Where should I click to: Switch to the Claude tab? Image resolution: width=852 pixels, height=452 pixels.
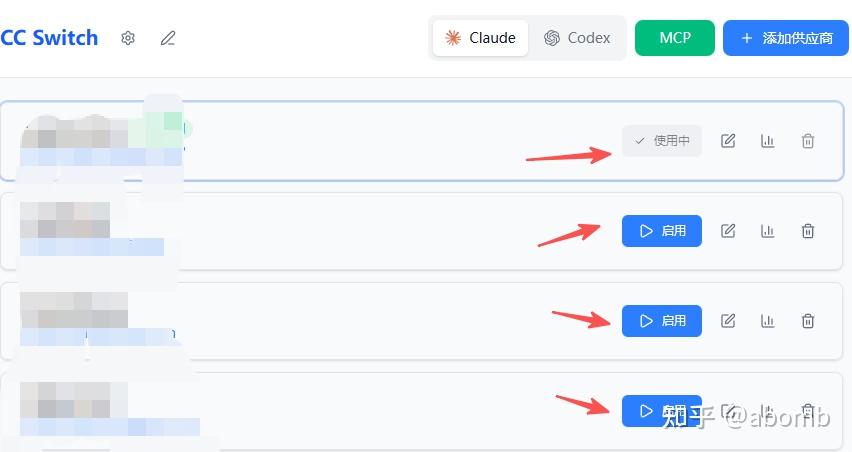pyautogui.click(x=481, y=38)
